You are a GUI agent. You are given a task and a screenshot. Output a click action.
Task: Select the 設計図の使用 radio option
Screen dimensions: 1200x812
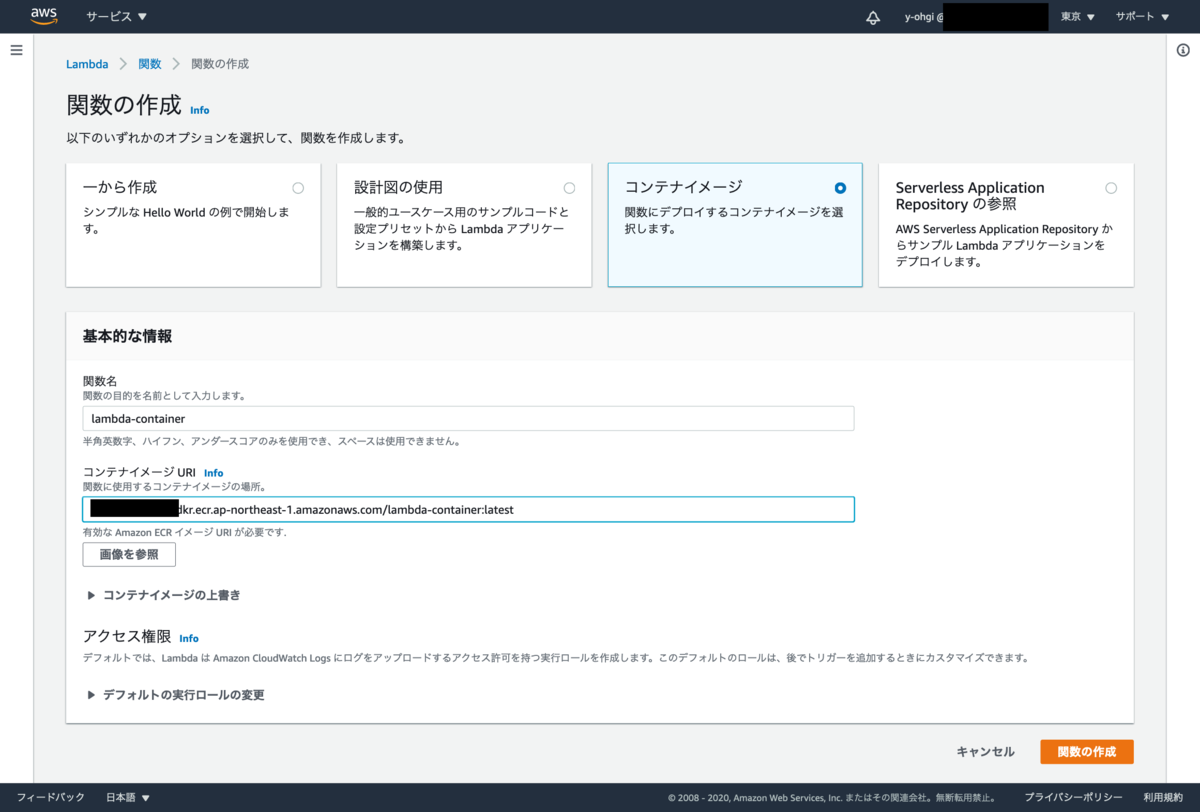(x=569, y=188)
